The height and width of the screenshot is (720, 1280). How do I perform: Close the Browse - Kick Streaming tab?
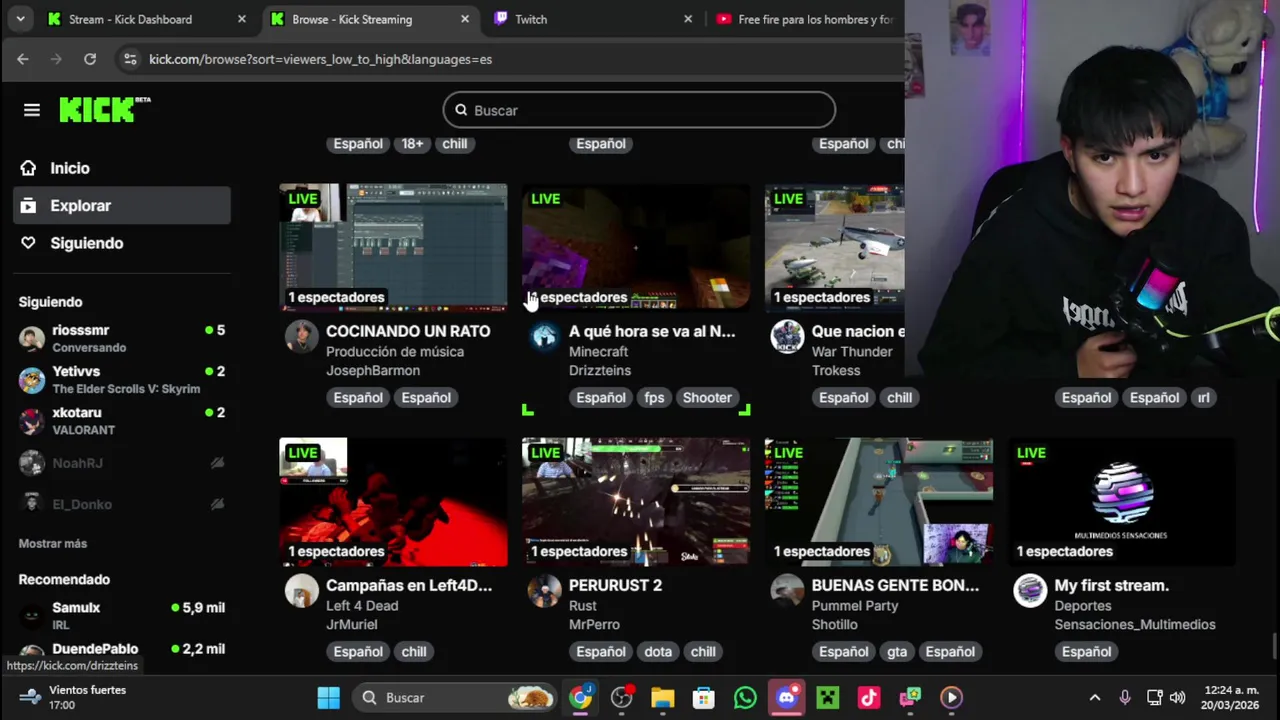465,19
